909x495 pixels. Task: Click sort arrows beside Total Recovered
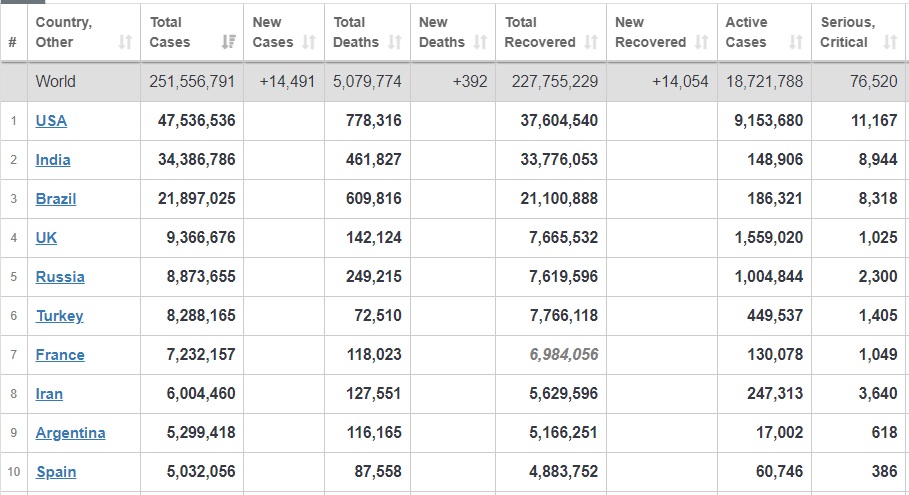coord(591,42)
